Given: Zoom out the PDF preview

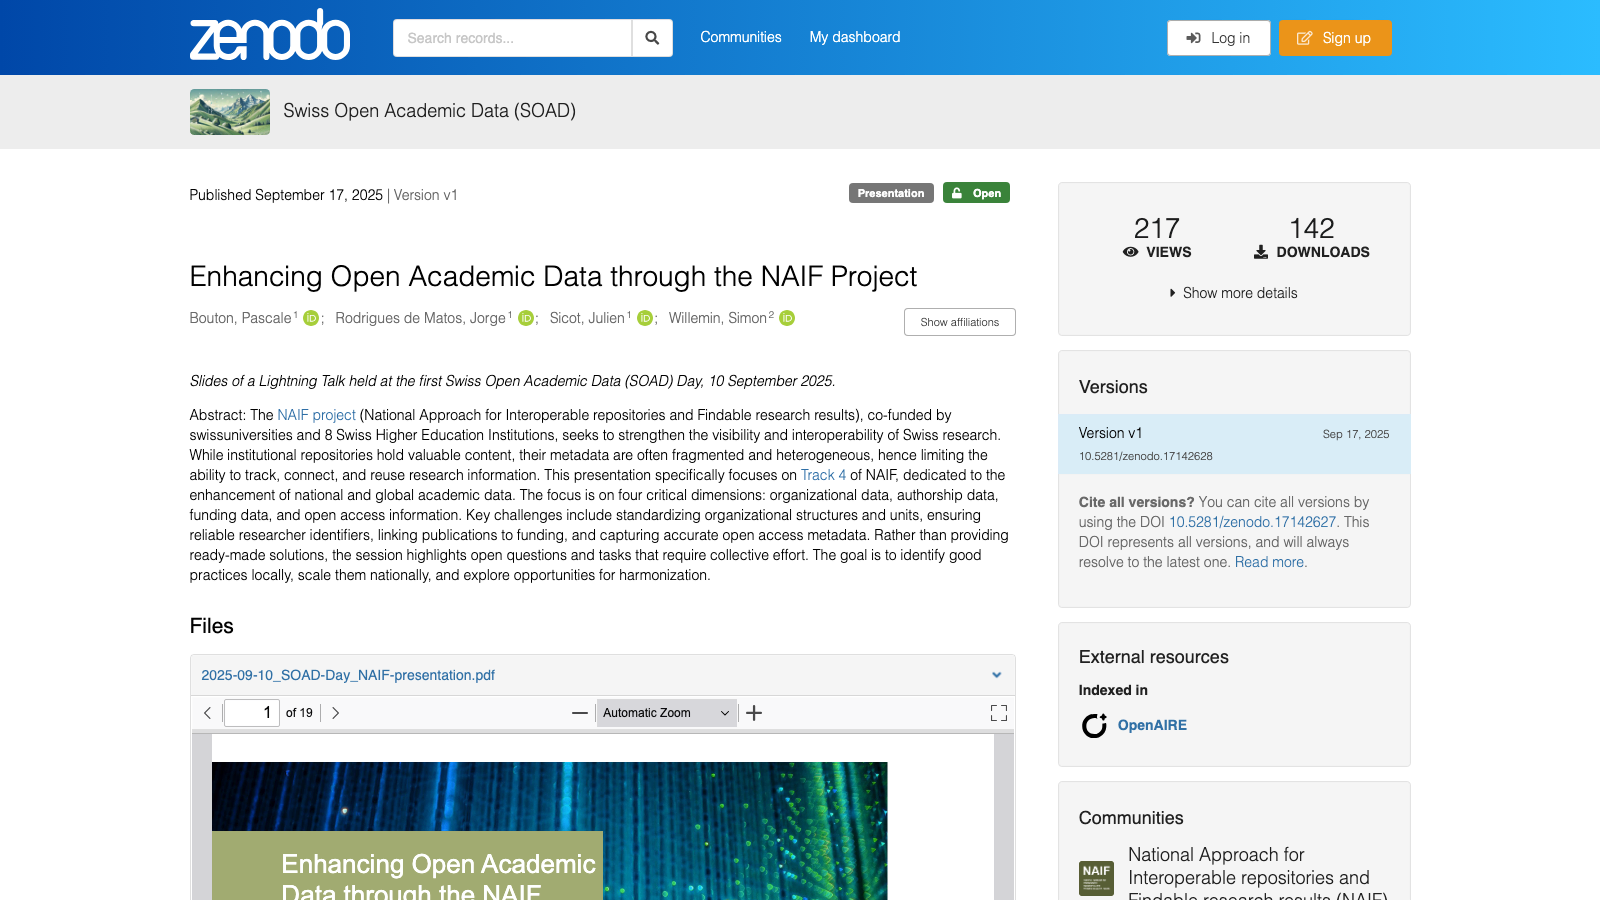Looking at the screenshot, I should pos(580,713).
